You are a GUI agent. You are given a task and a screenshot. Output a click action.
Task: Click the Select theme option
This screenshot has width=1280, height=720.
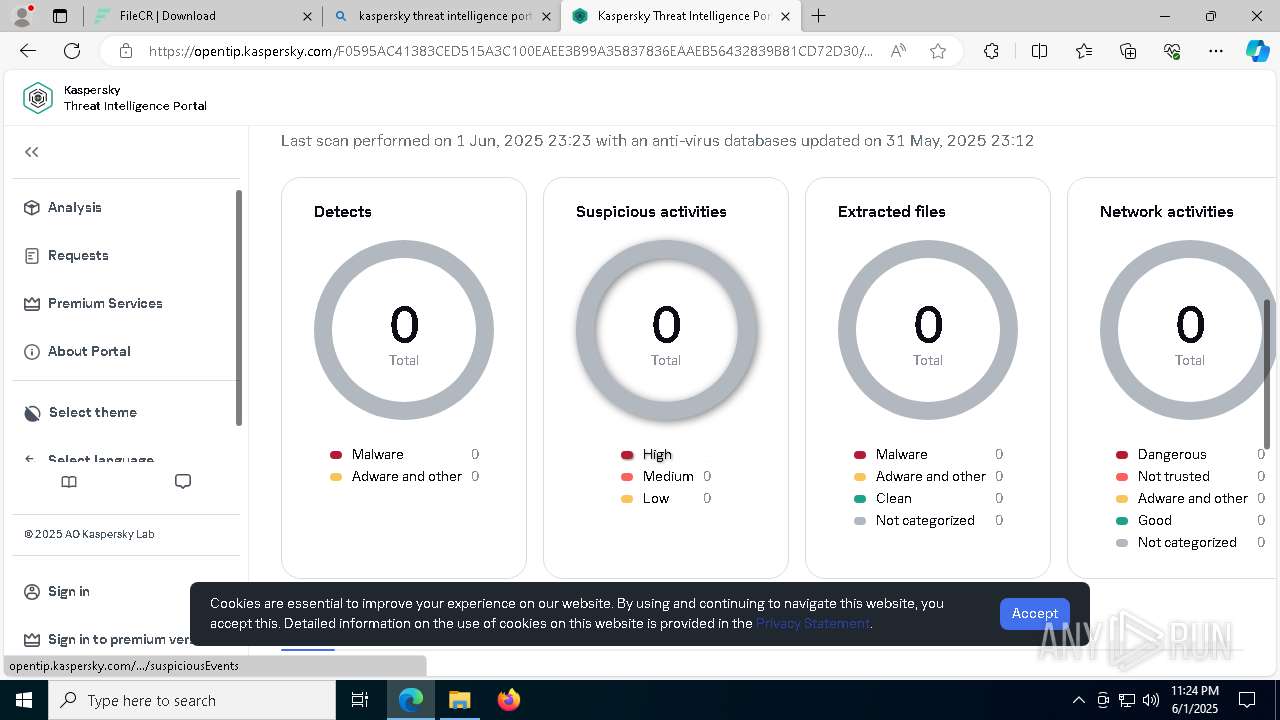93,412
